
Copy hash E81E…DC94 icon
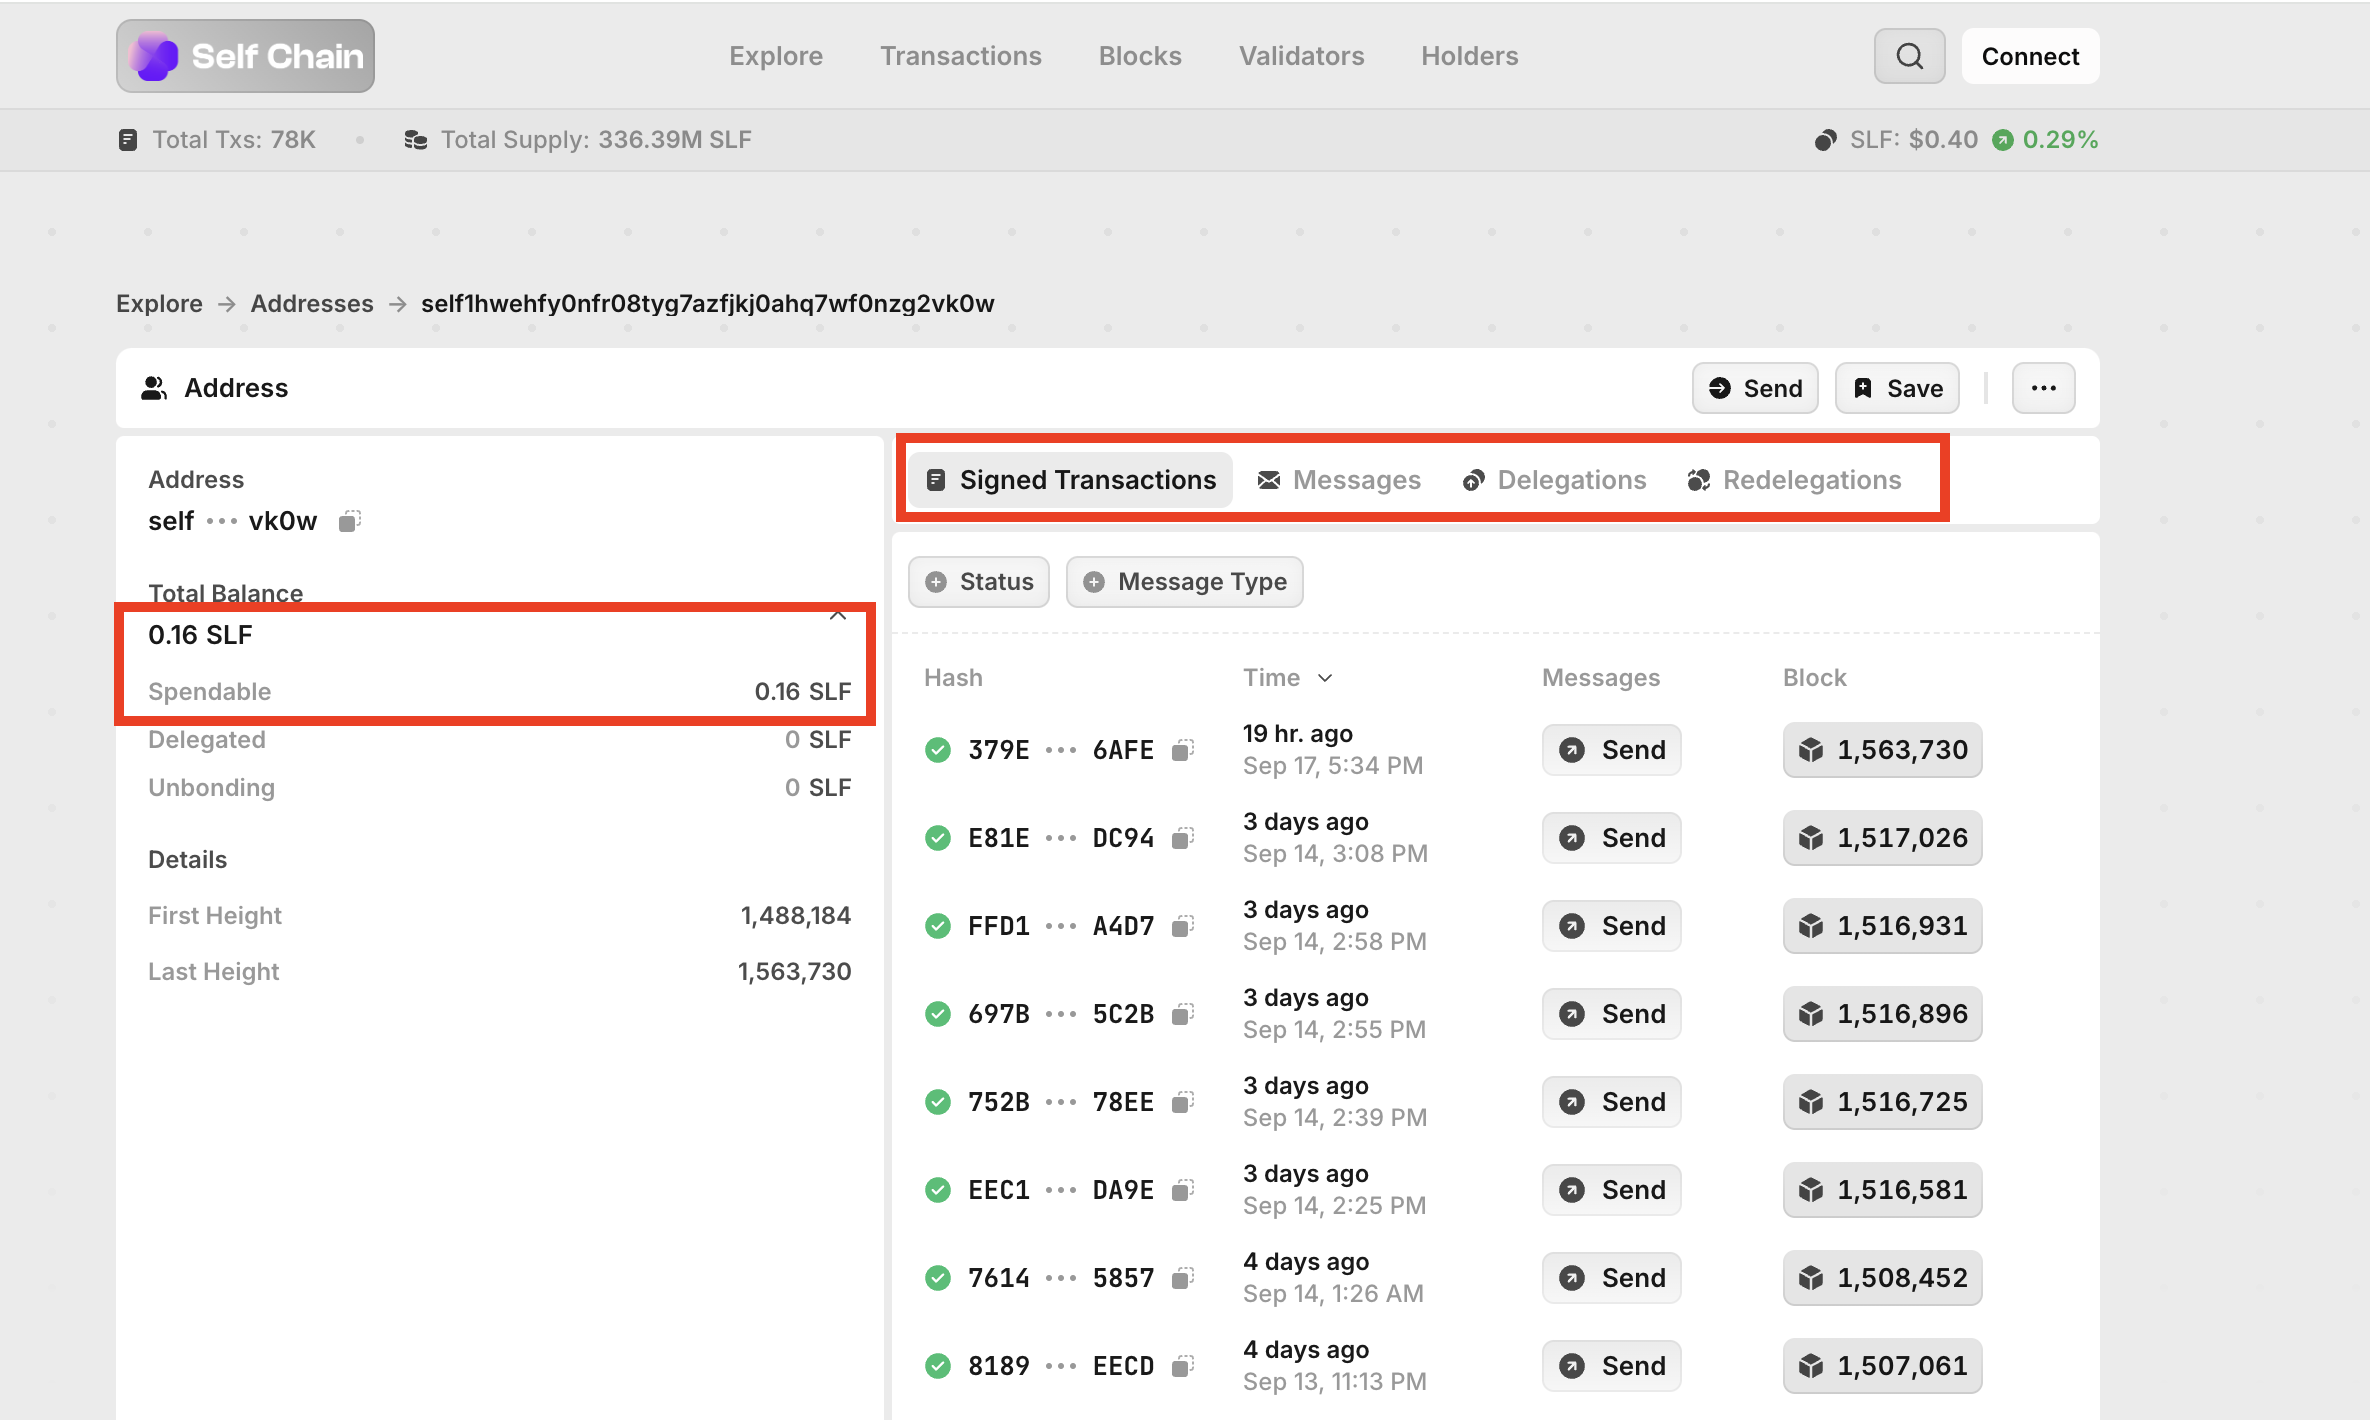[1183, 838]
